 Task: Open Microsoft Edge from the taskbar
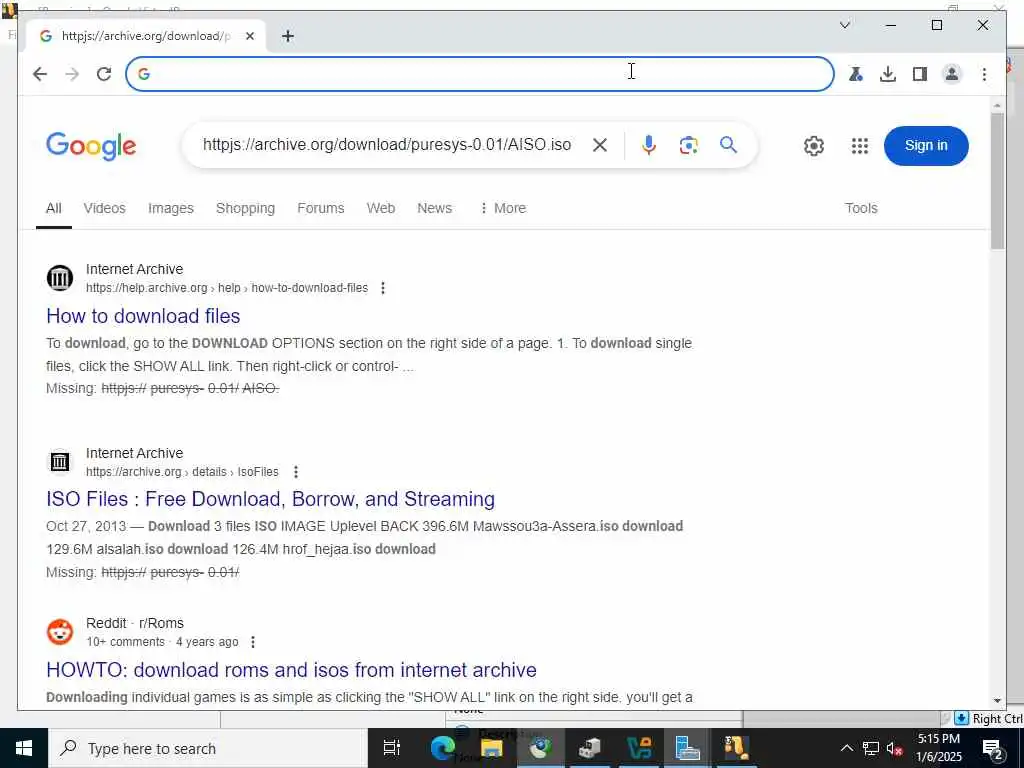coord(442,748)
